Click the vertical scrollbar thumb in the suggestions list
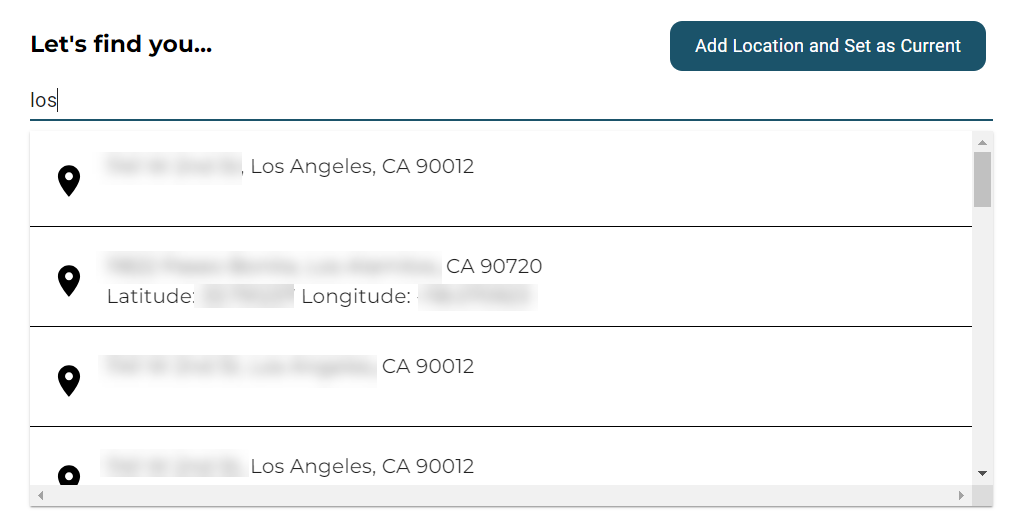 click(x=982, y=180)
